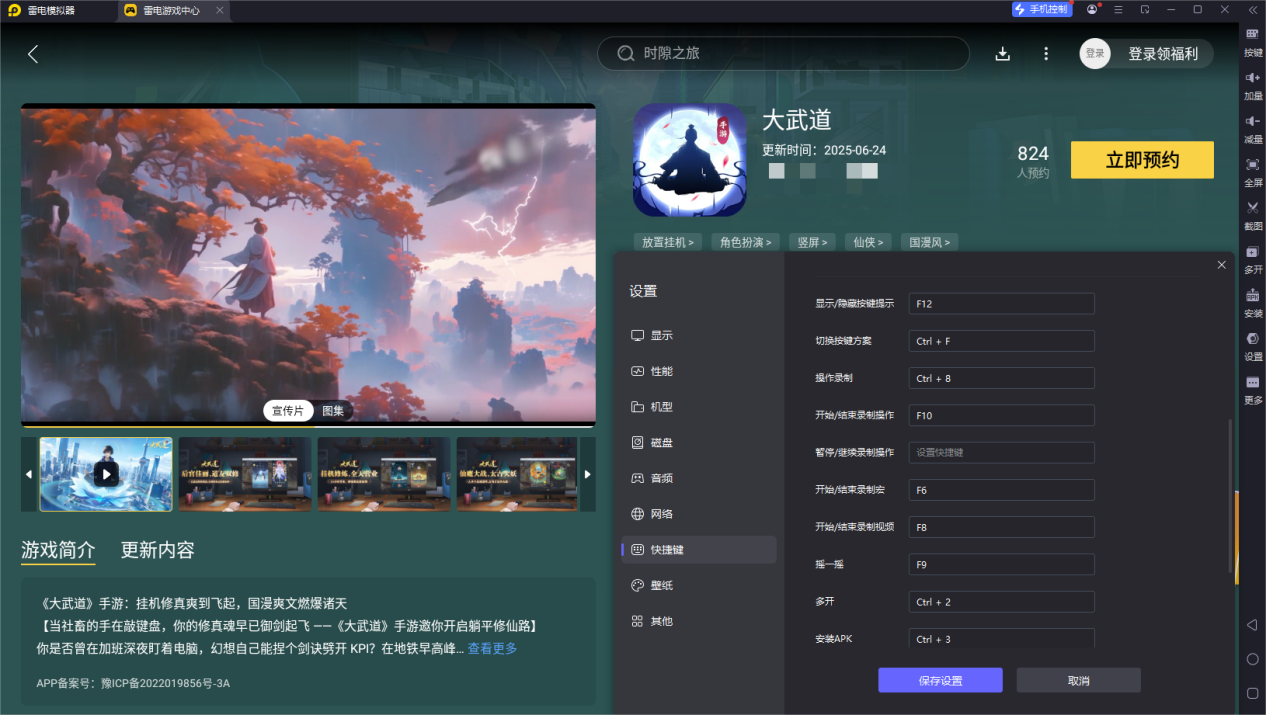
Task: Open title bar hamburger menu
Action: [1118, 9]
